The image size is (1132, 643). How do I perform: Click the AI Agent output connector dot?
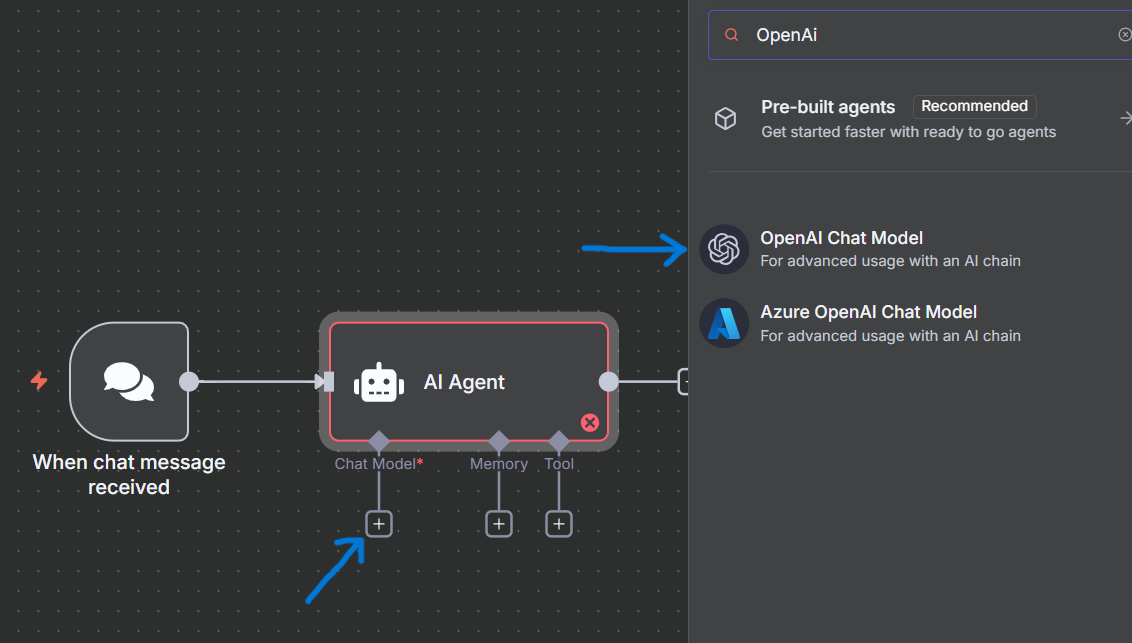click(608, 382)
